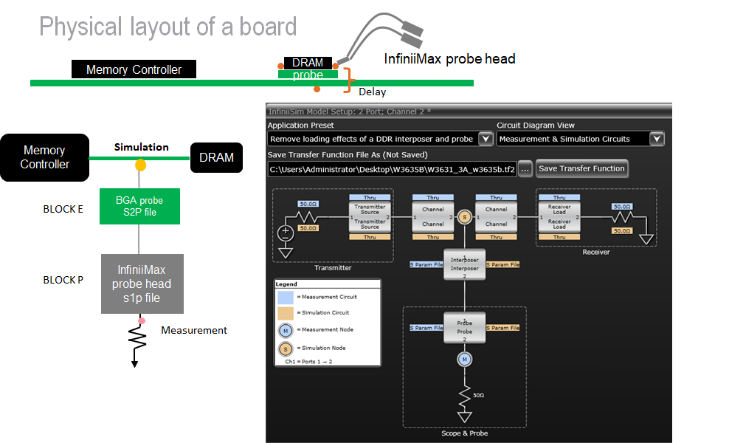
Task: Click the BLOCK P label
Action: pyautogui.click(x=63, y=280)
